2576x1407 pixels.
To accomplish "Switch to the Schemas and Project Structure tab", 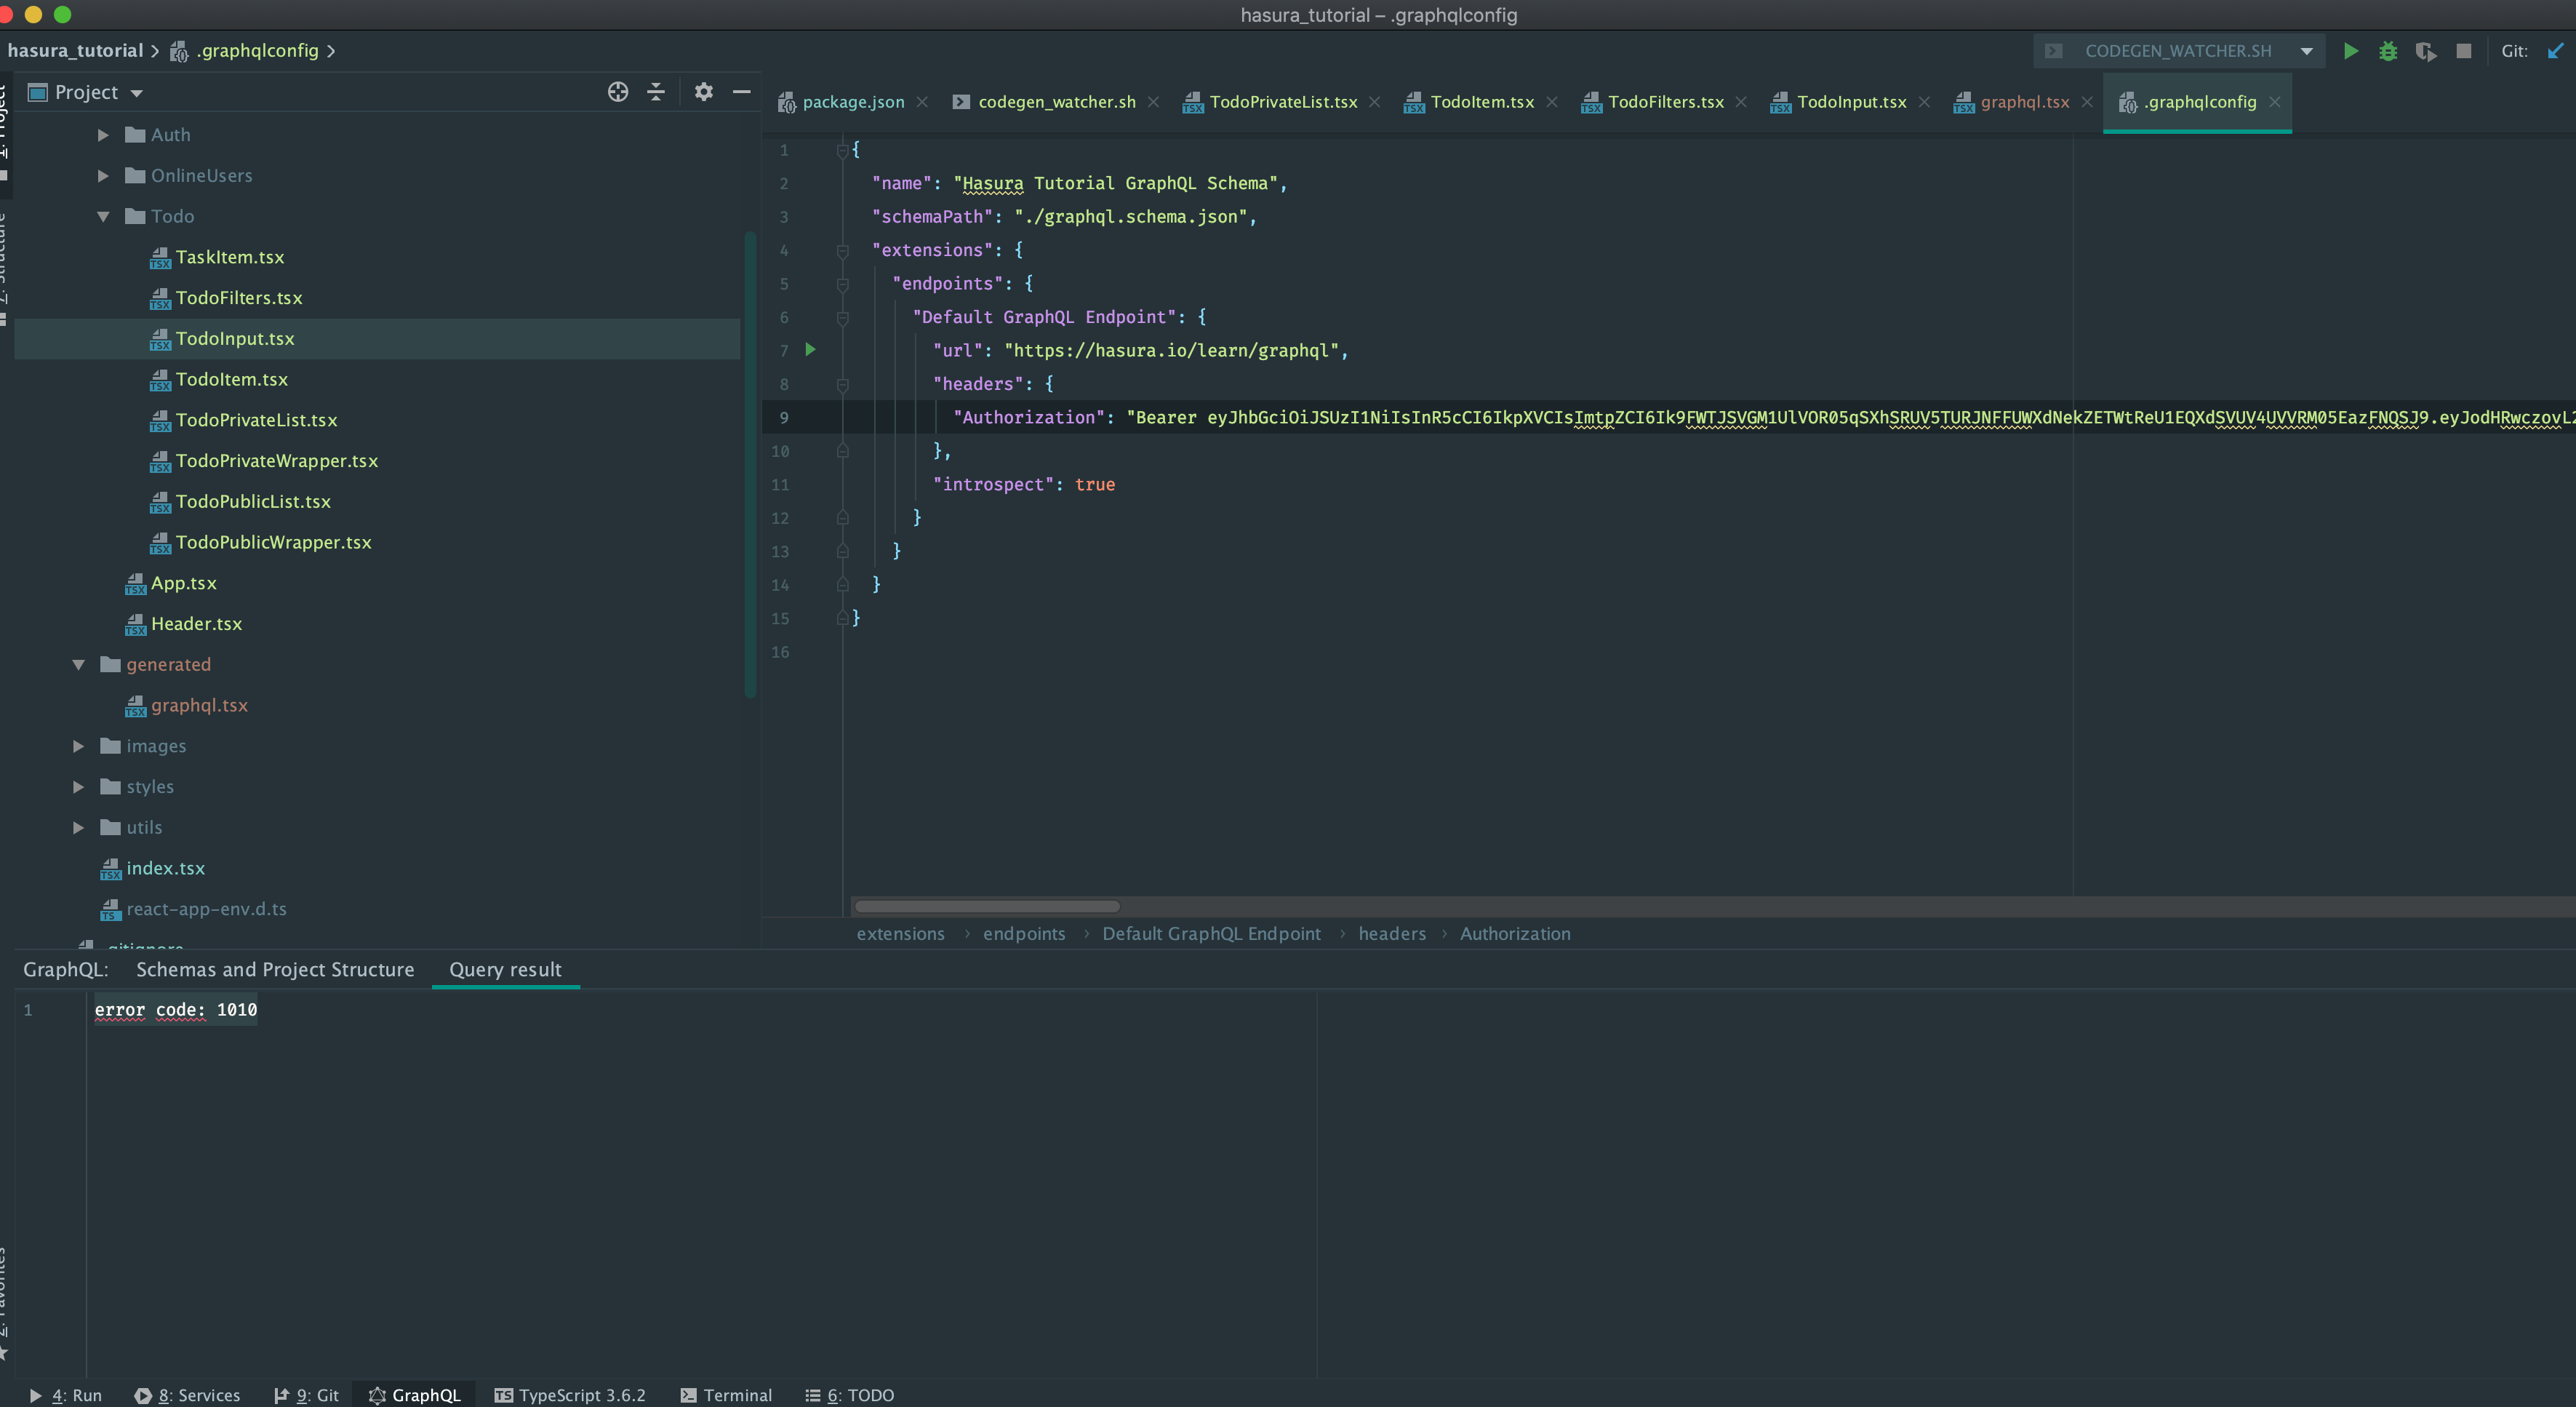I will pyautogui.click(x=275, y=969).
